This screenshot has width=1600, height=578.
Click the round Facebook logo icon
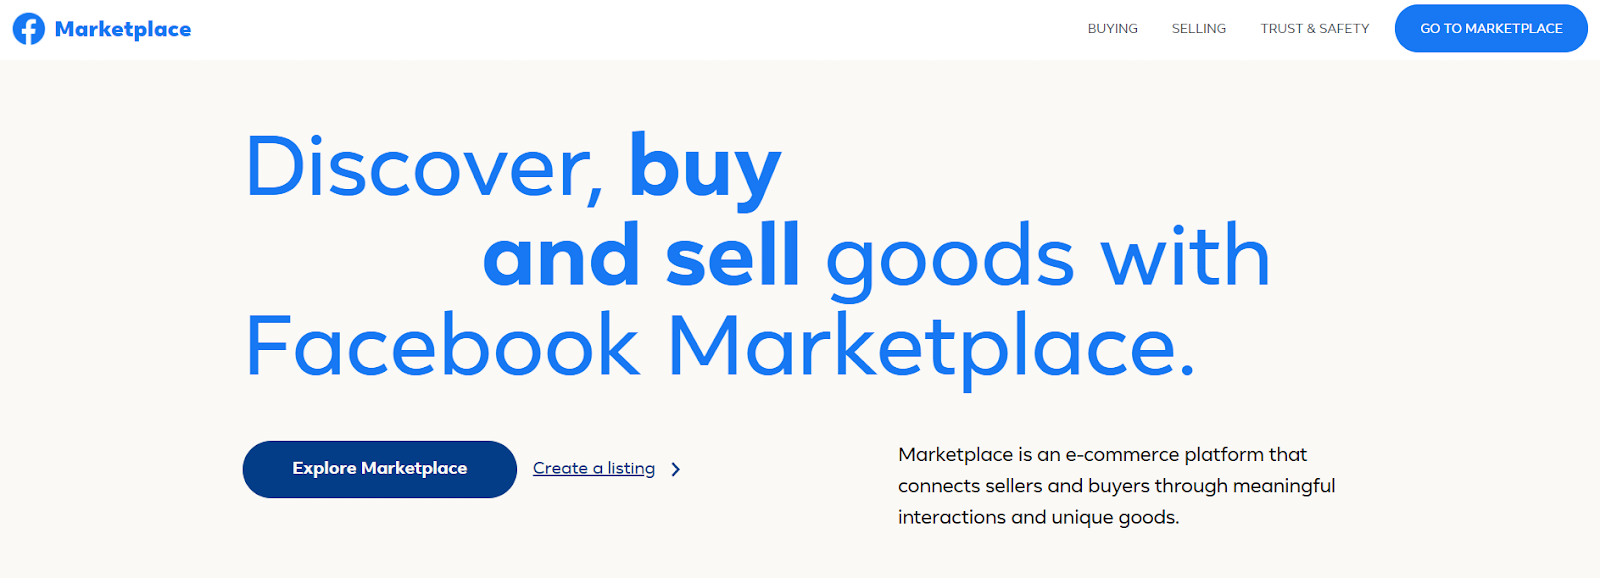coord(29,29)
